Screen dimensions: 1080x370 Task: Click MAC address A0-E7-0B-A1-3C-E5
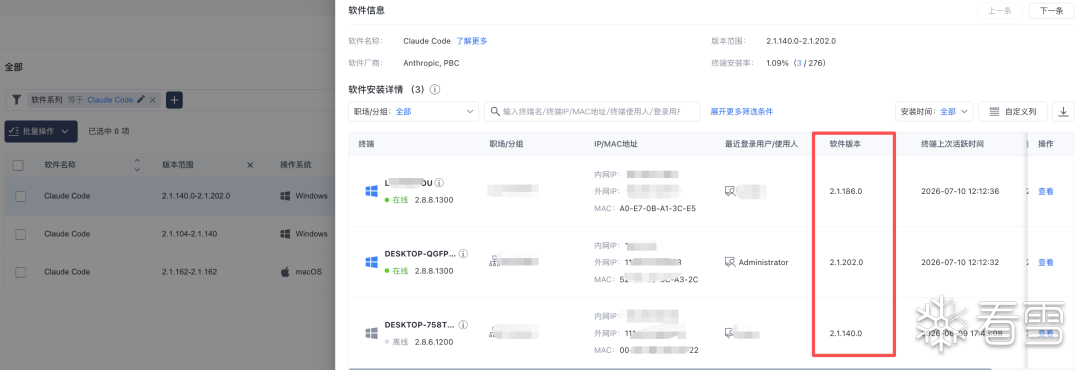(658, 208)
